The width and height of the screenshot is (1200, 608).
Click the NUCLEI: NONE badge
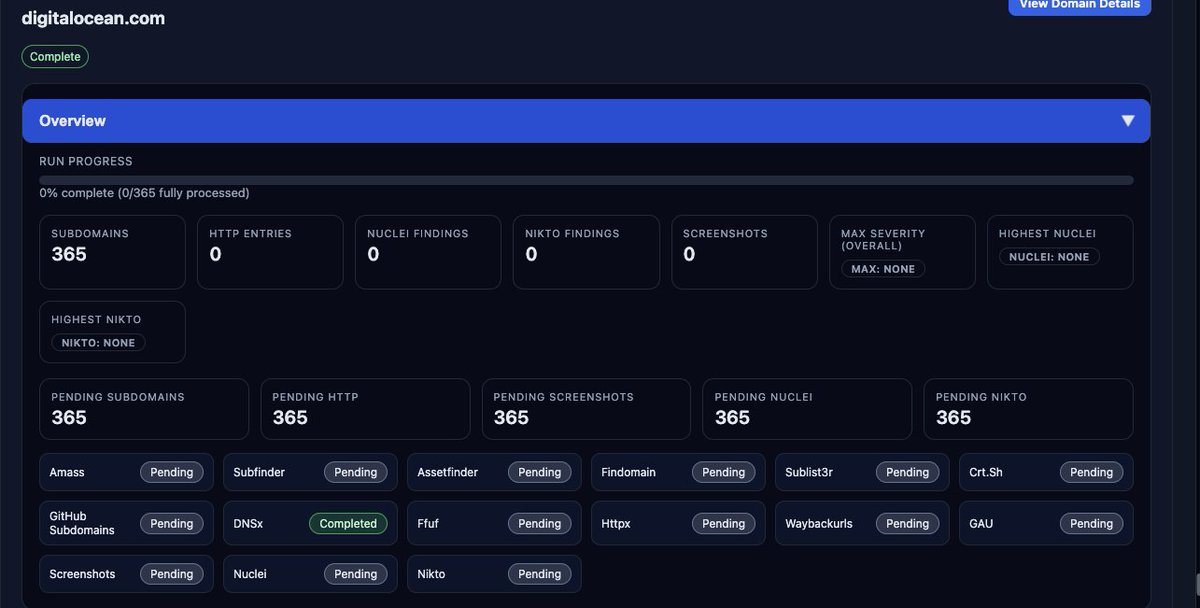(1049, 257)
